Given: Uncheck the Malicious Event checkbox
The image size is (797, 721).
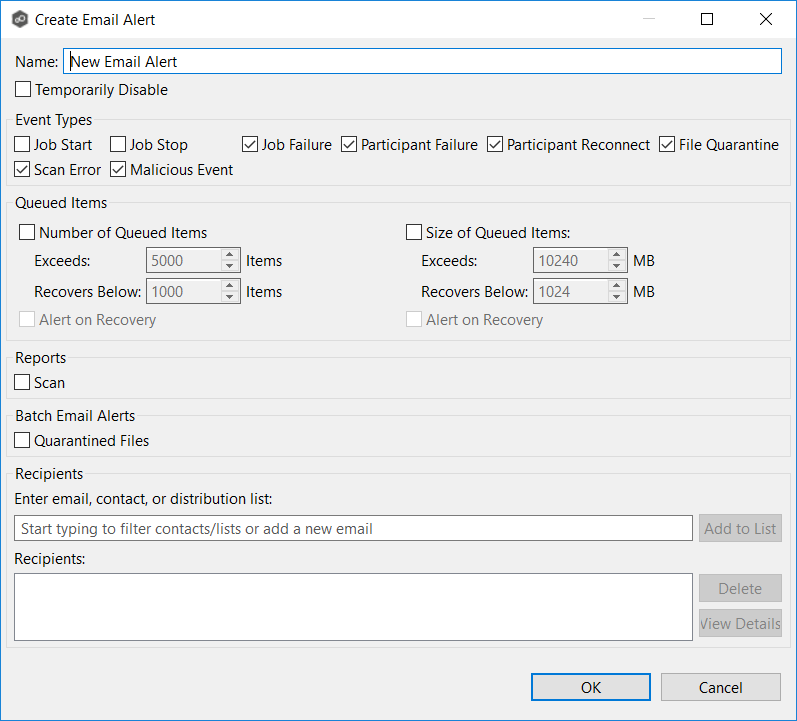Looking at the screenshot, I should 118,170.
